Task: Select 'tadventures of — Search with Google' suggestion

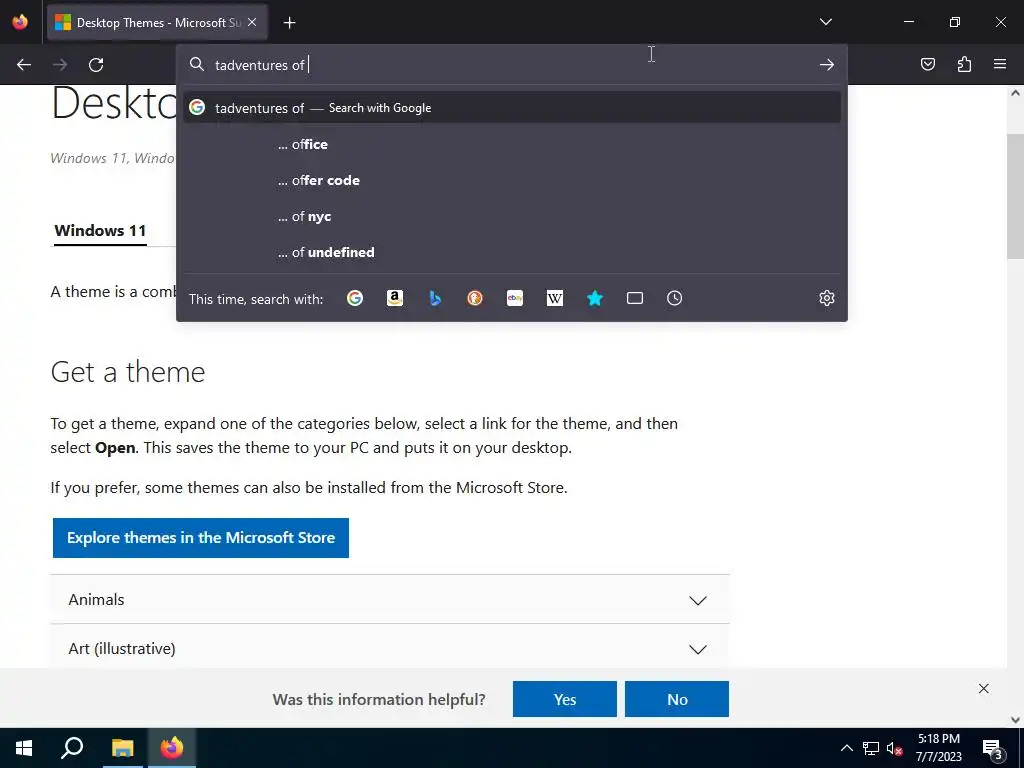Action: (x=512, y=108)
